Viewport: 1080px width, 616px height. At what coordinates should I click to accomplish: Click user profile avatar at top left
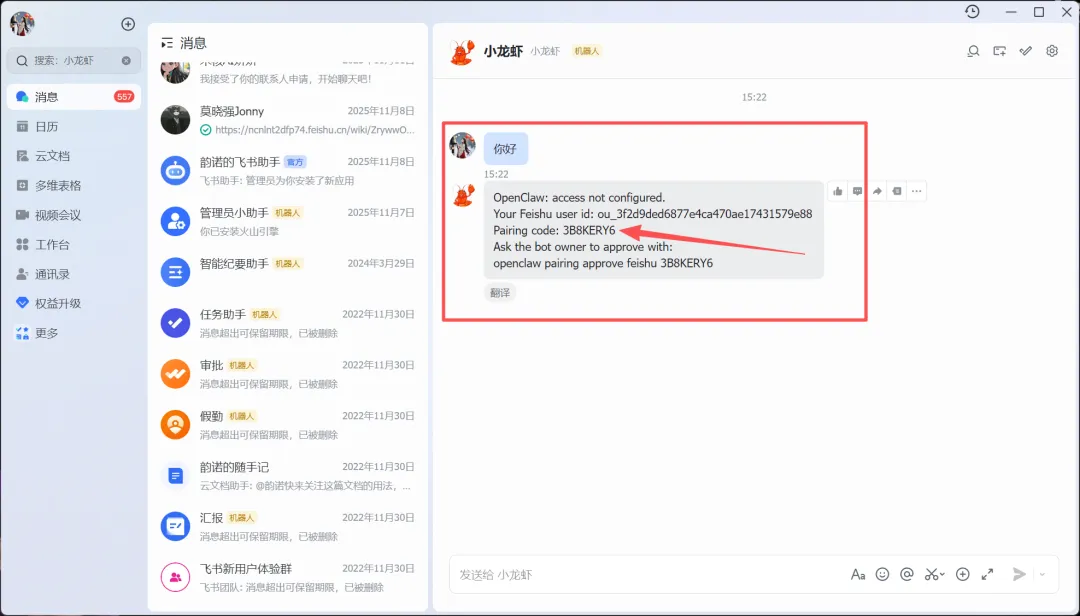coord(22,23)
